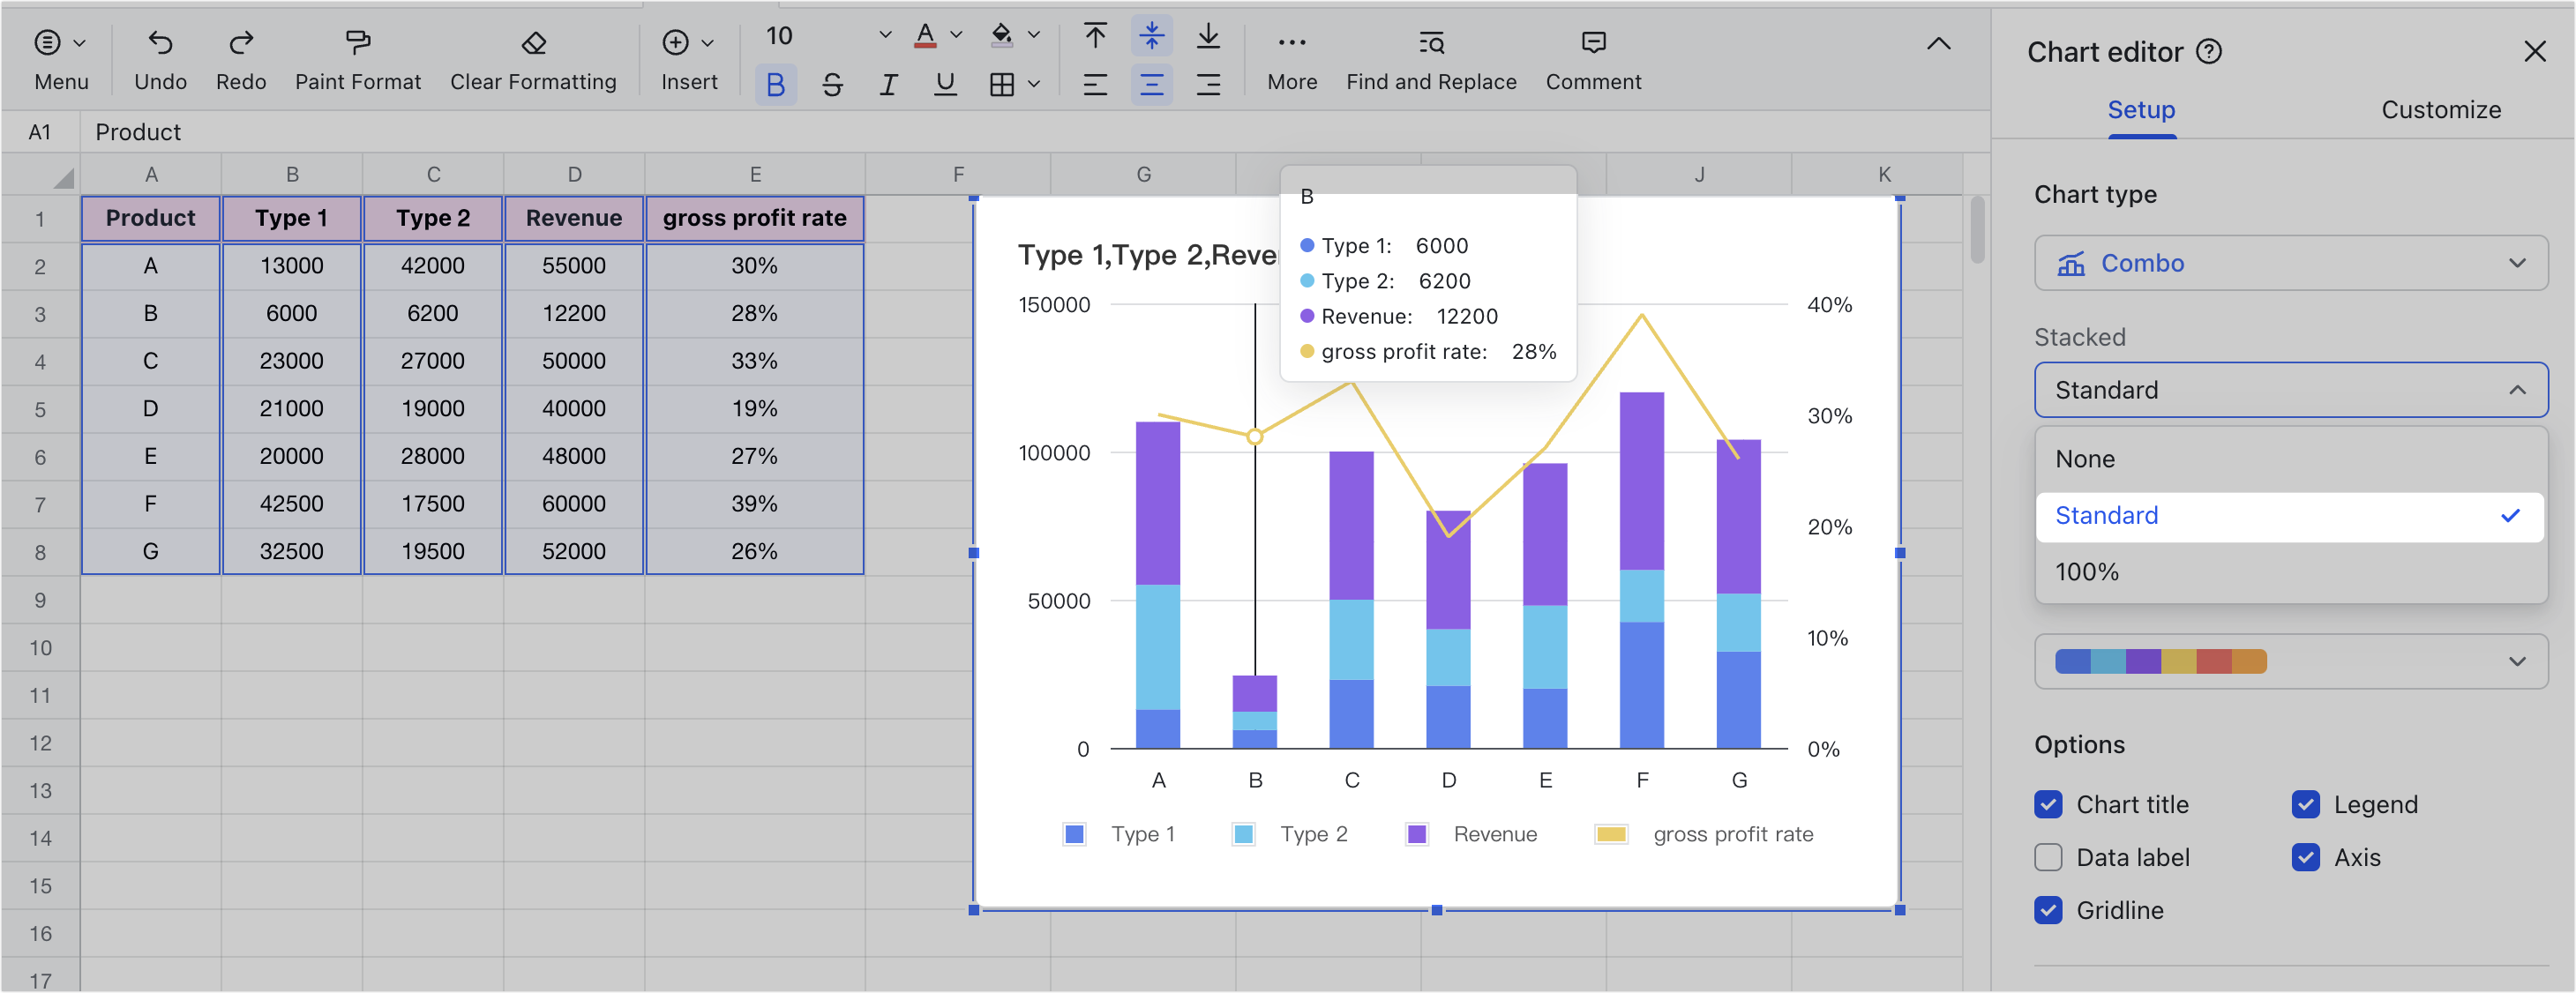
Task: Choose None in the Stacked list
Action: point(2085,458)
